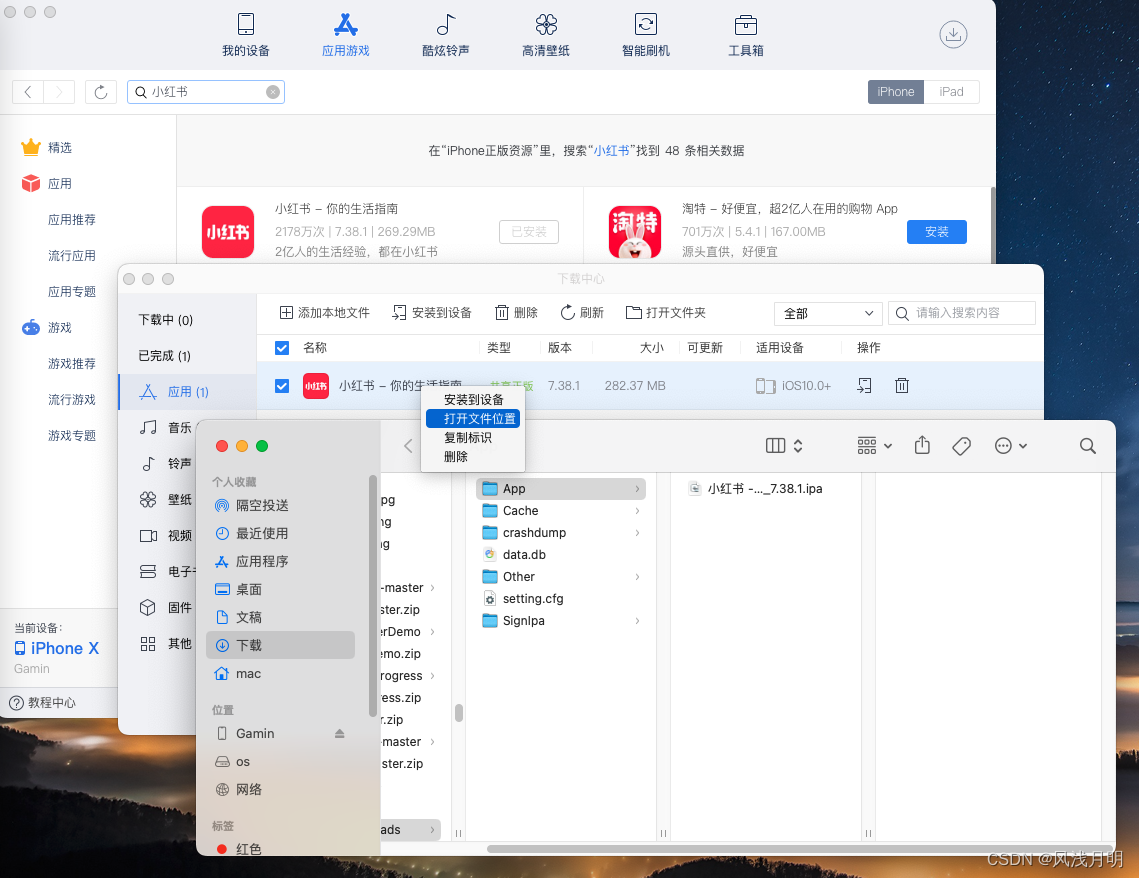Select the iPhone device filter

pyautogui.click(x=896, y=92)
